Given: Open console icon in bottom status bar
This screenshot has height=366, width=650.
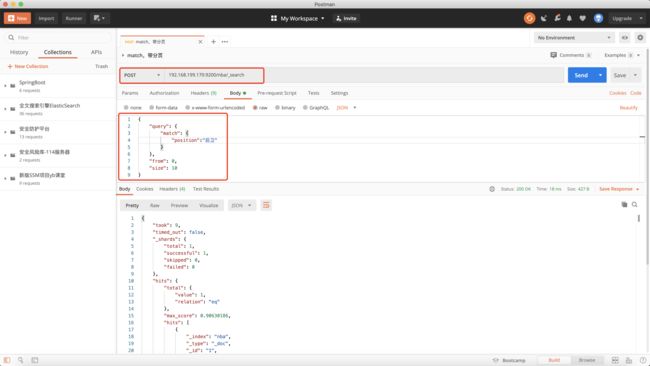Looking at the screenshot, I should [x=35, y=360].
